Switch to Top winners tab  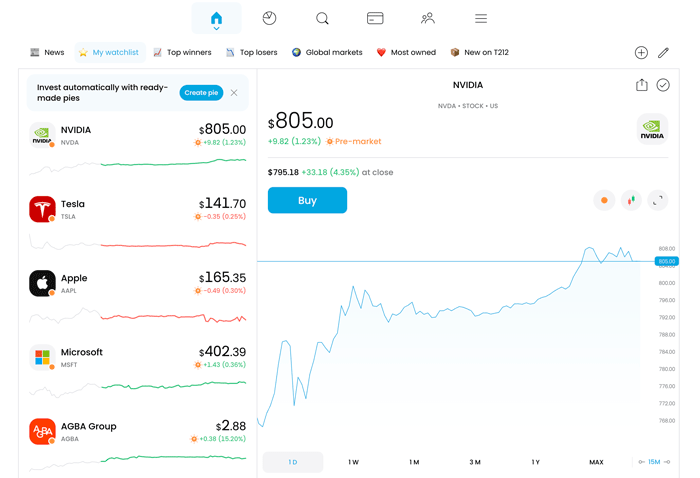tap(182, 52)
